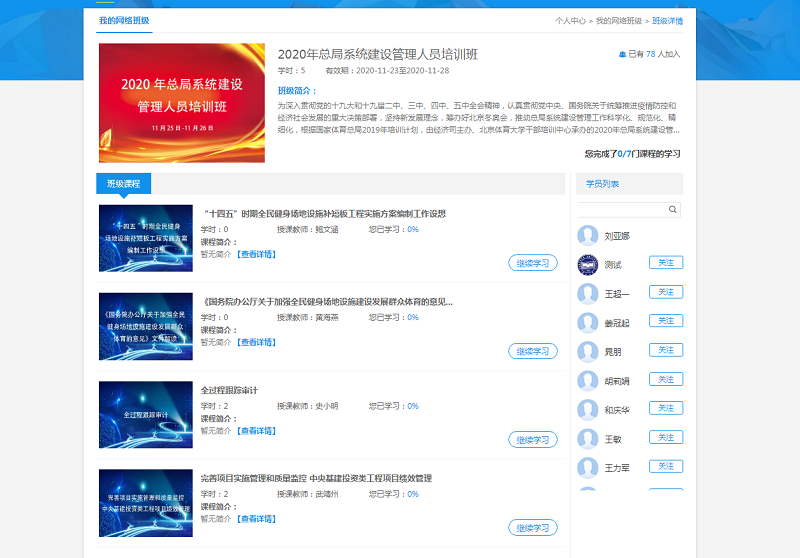The height and width of the screenshot is (558, 800).
Task: Click 胡莉娟's avatar icon
Action: (x=588, y=381)
